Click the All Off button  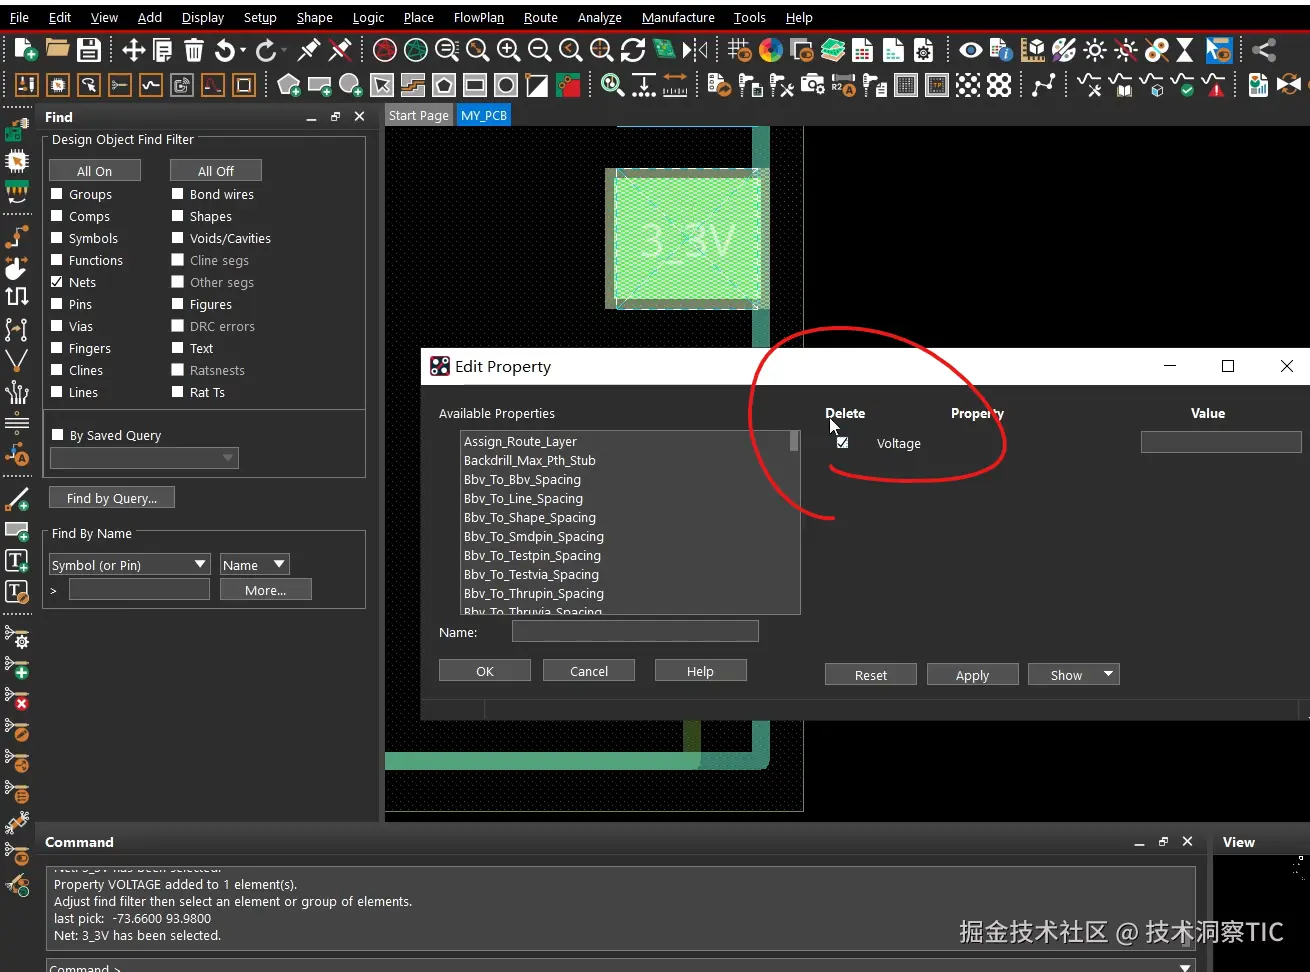pos(216,171)
